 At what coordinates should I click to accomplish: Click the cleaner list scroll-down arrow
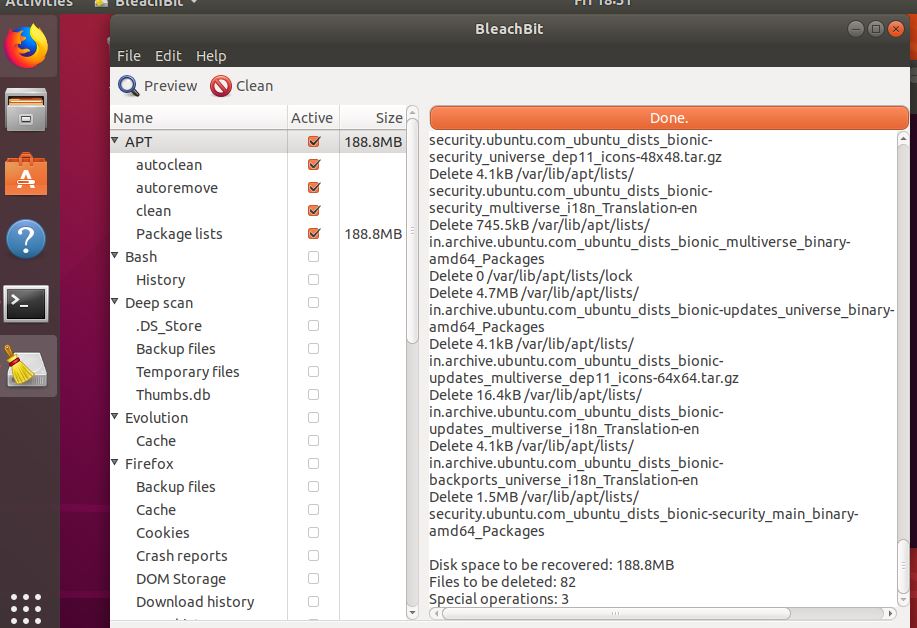(412, 613)
